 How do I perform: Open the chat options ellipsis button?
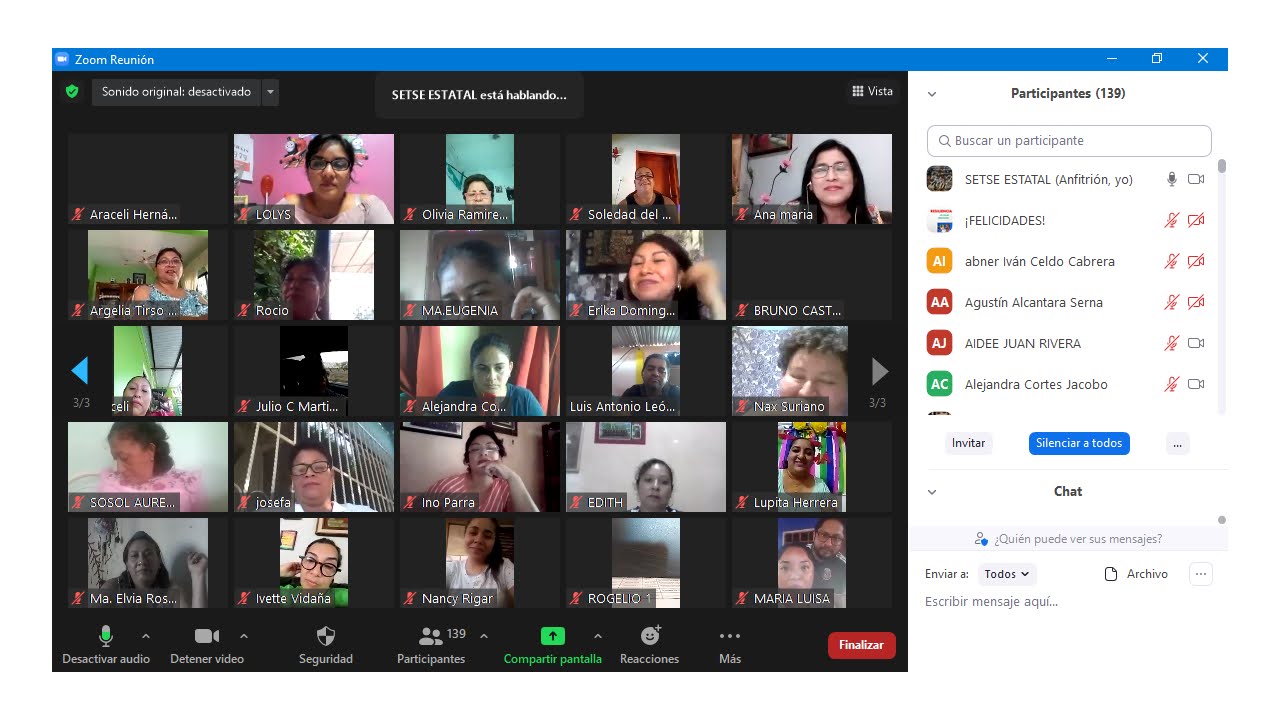click(1201, 574)
